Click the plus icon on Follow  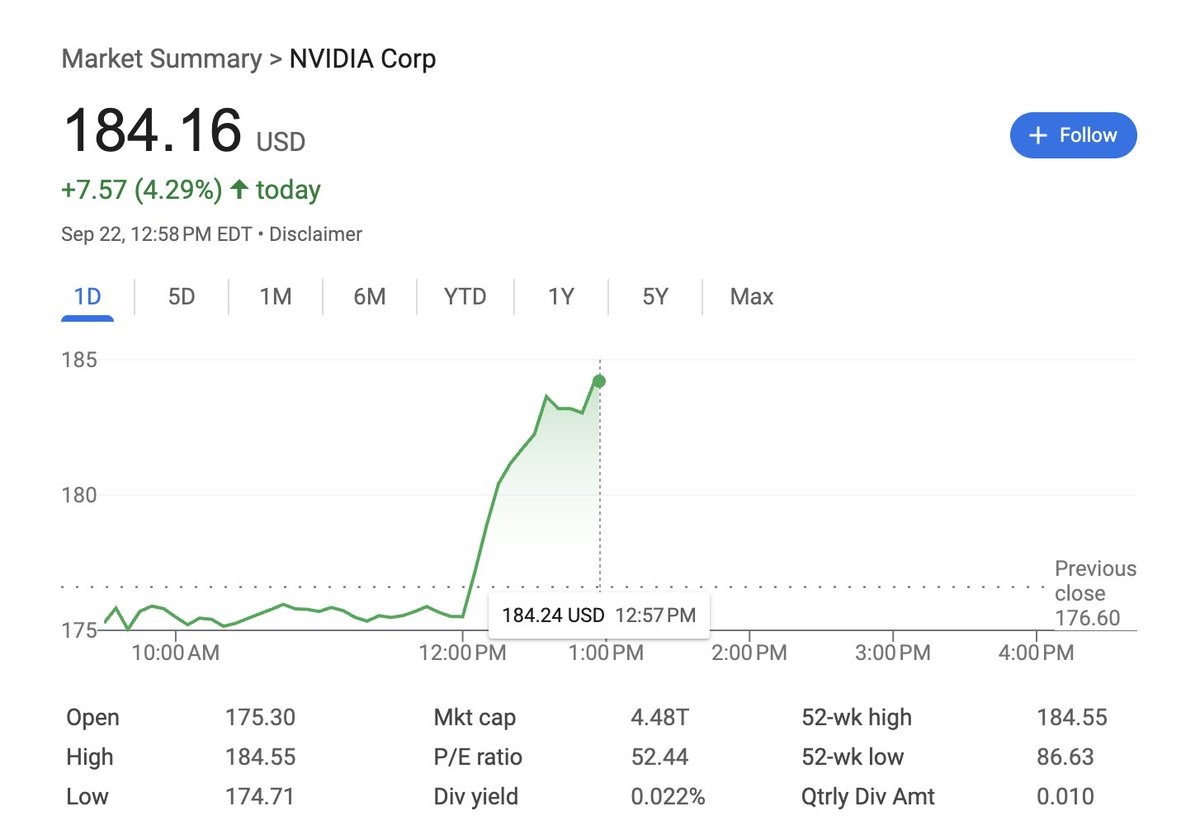click(1038, 135)
